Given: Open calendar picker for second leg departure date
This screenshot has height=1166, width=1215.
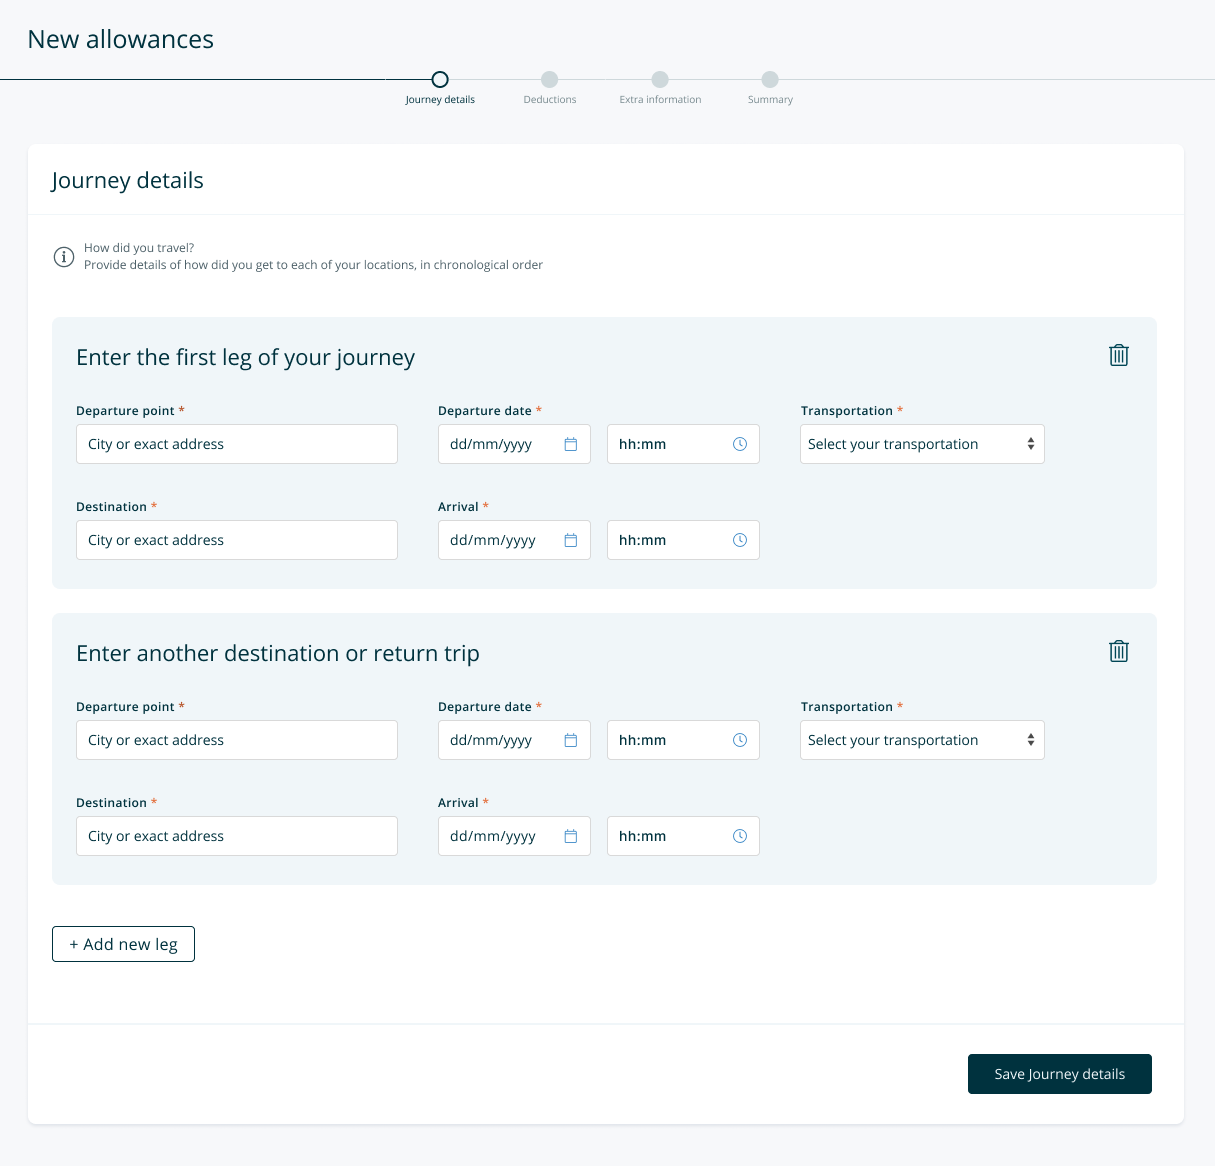Looking at the screenshot, I should tap(570, 740).
